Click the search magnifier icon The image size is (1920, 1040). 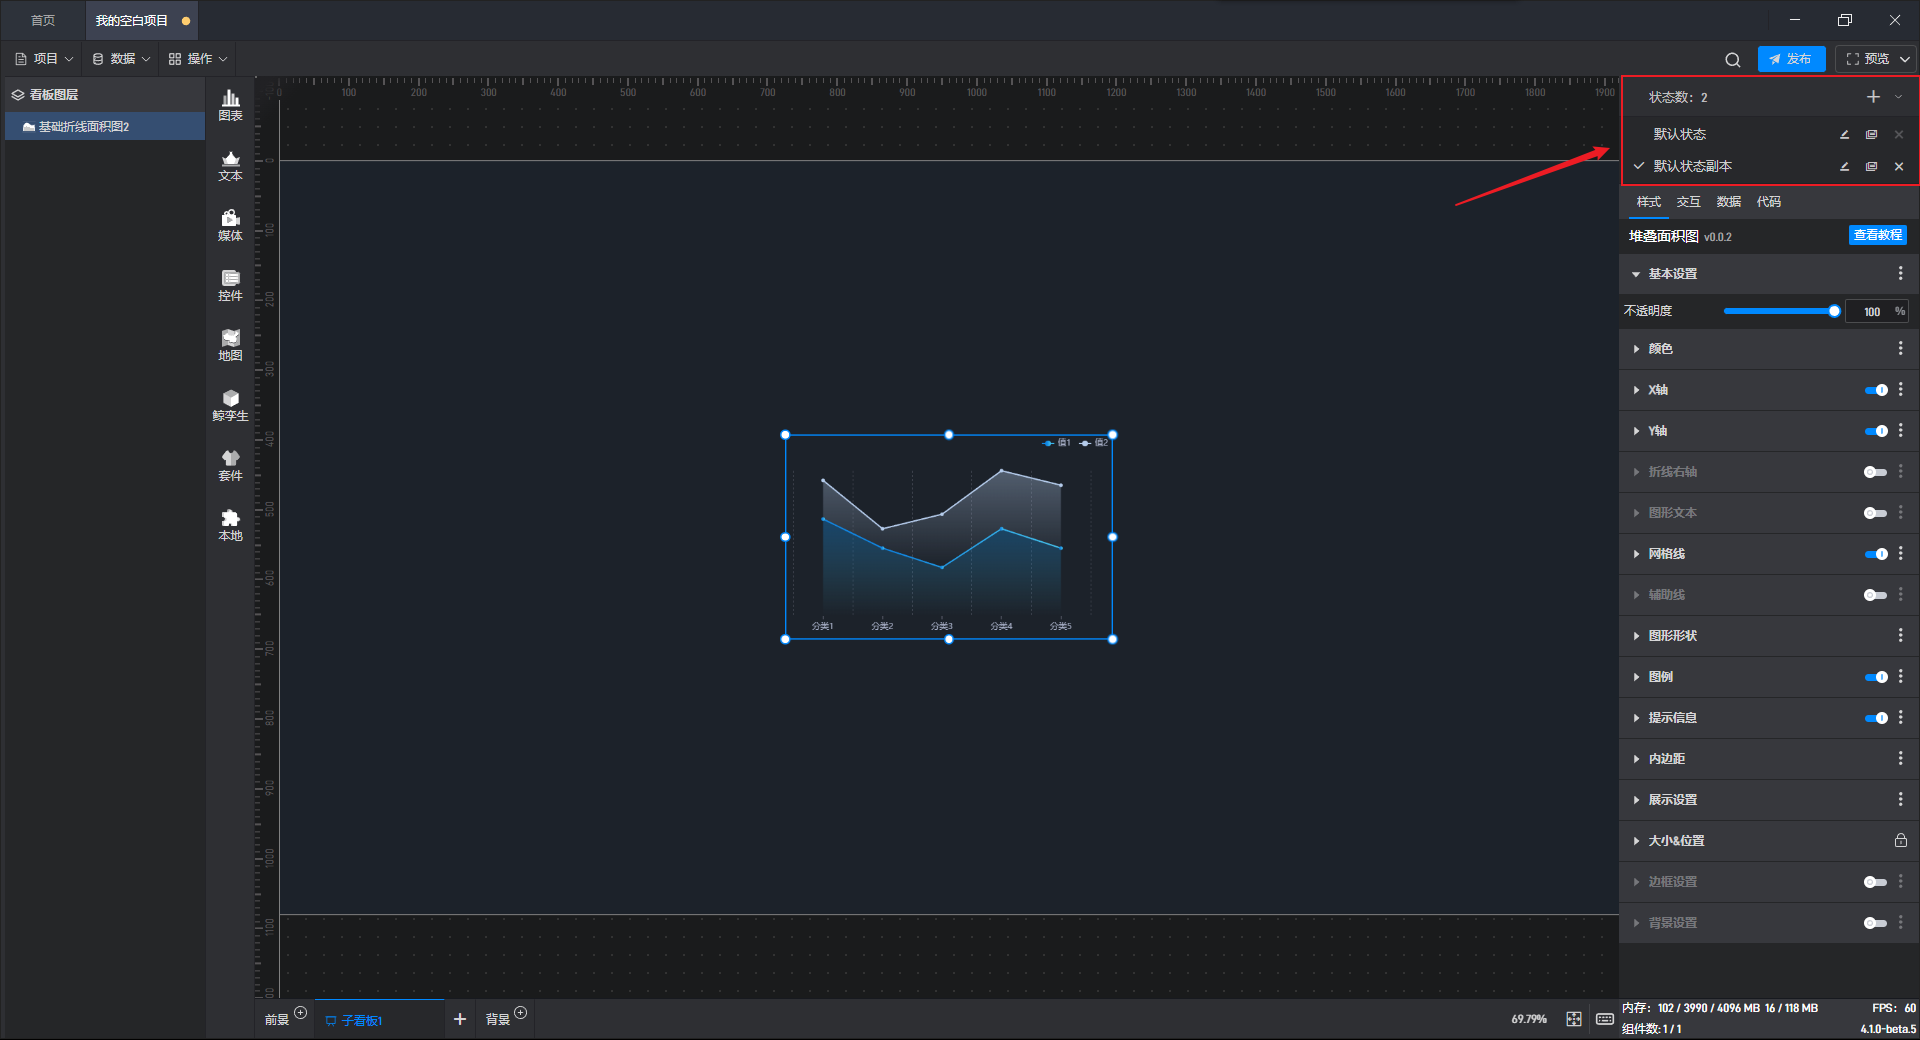1732,60
